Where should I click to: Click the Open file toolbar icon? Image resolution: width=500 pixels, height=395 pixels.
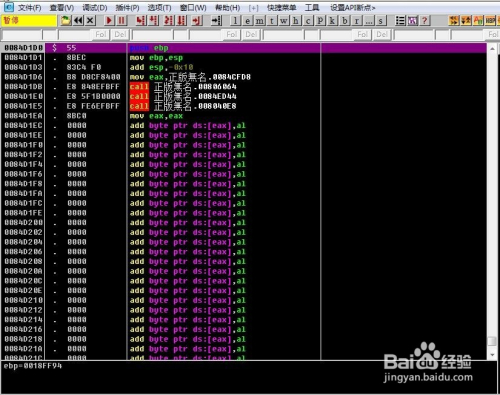[x=66, y=21]
